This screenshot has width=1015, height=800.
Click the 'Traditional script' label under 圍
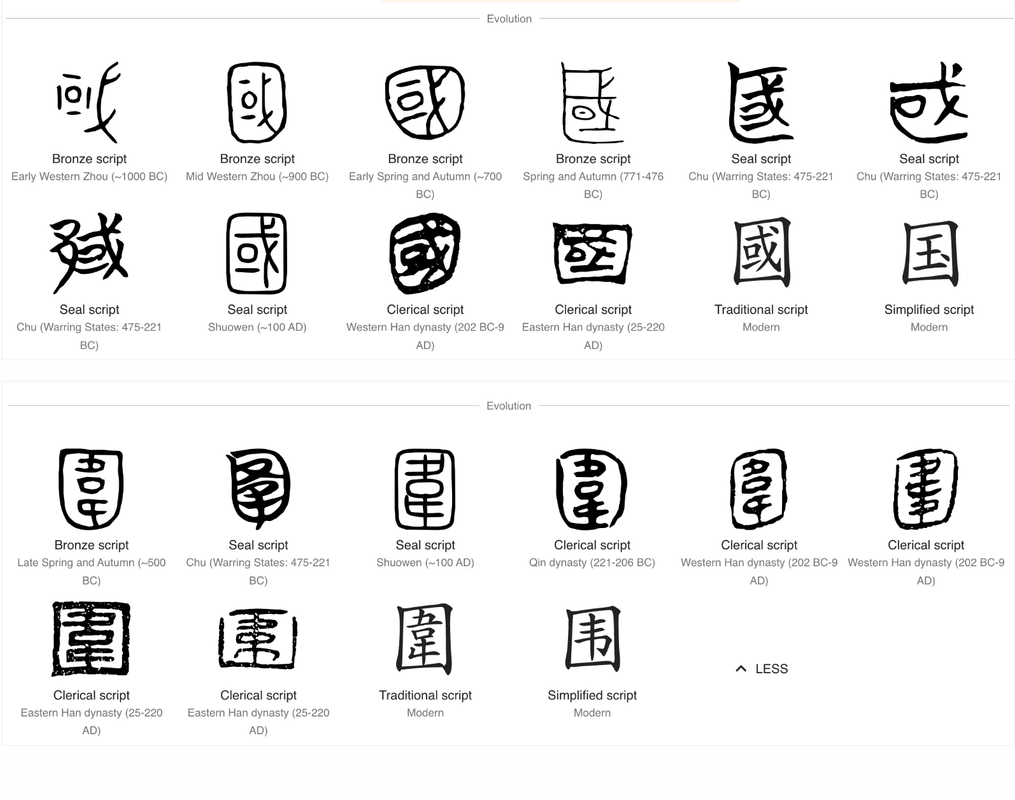coord(425,695)
